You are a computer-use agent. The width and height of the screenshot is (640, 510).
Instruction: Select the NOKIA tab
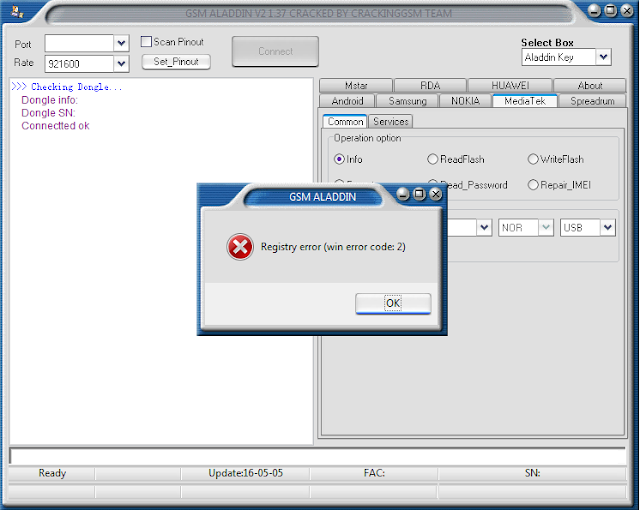pyautogui.click(x=465, y=101)
